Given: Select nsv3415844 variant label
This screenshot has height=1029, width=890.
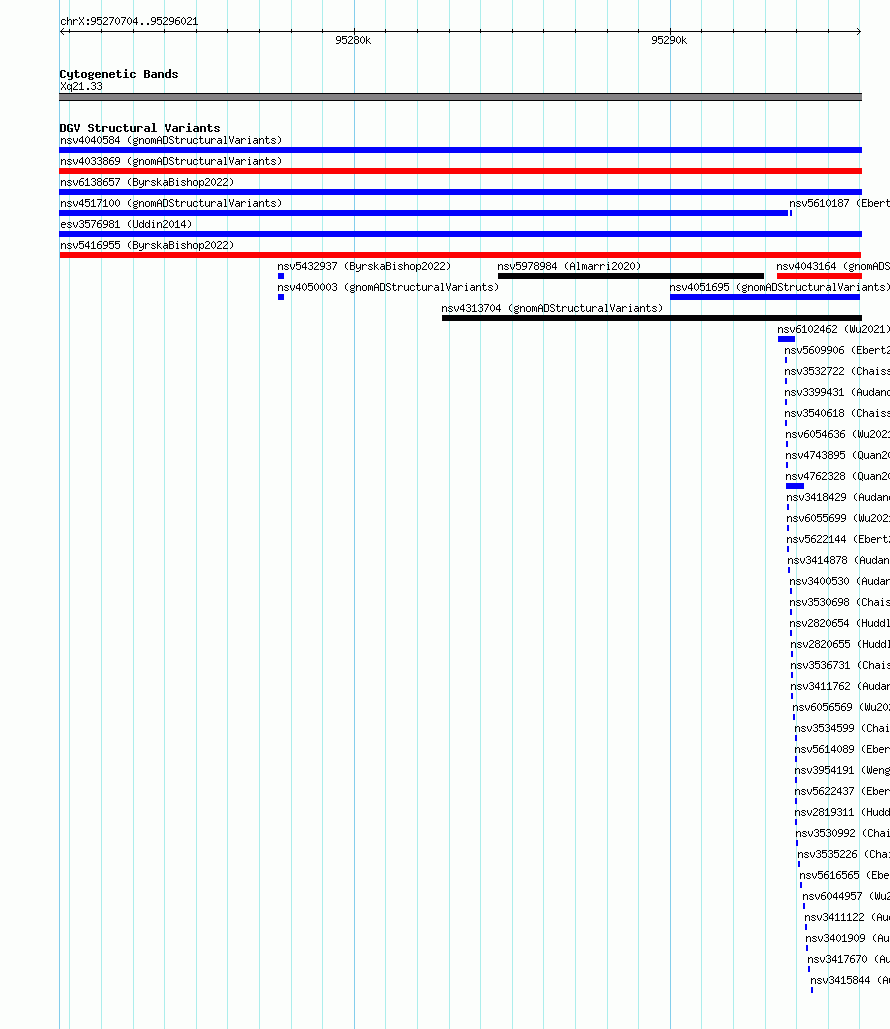Looking at the screenshot, I should click(x=850, y=980).
